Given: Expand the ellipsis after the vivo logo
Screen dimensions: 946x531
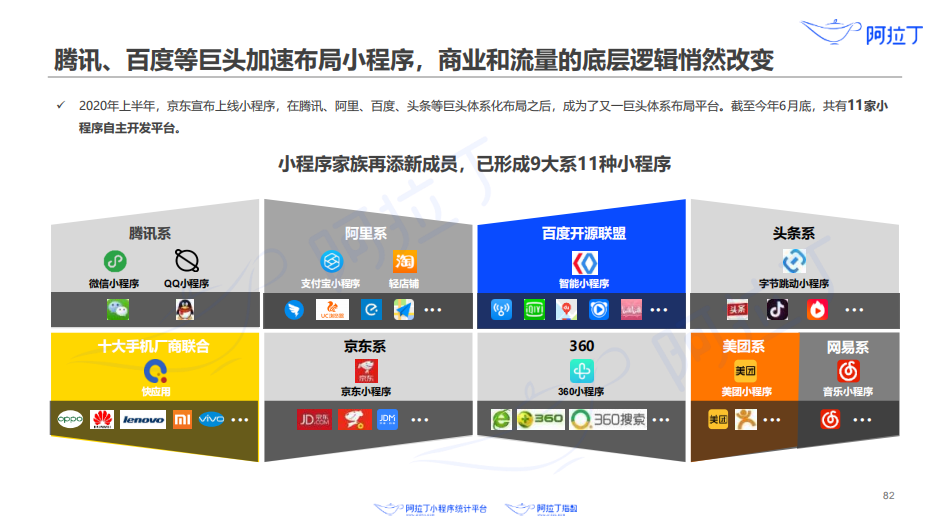Looking at the screenshot, I should click(x=241, y=420).
